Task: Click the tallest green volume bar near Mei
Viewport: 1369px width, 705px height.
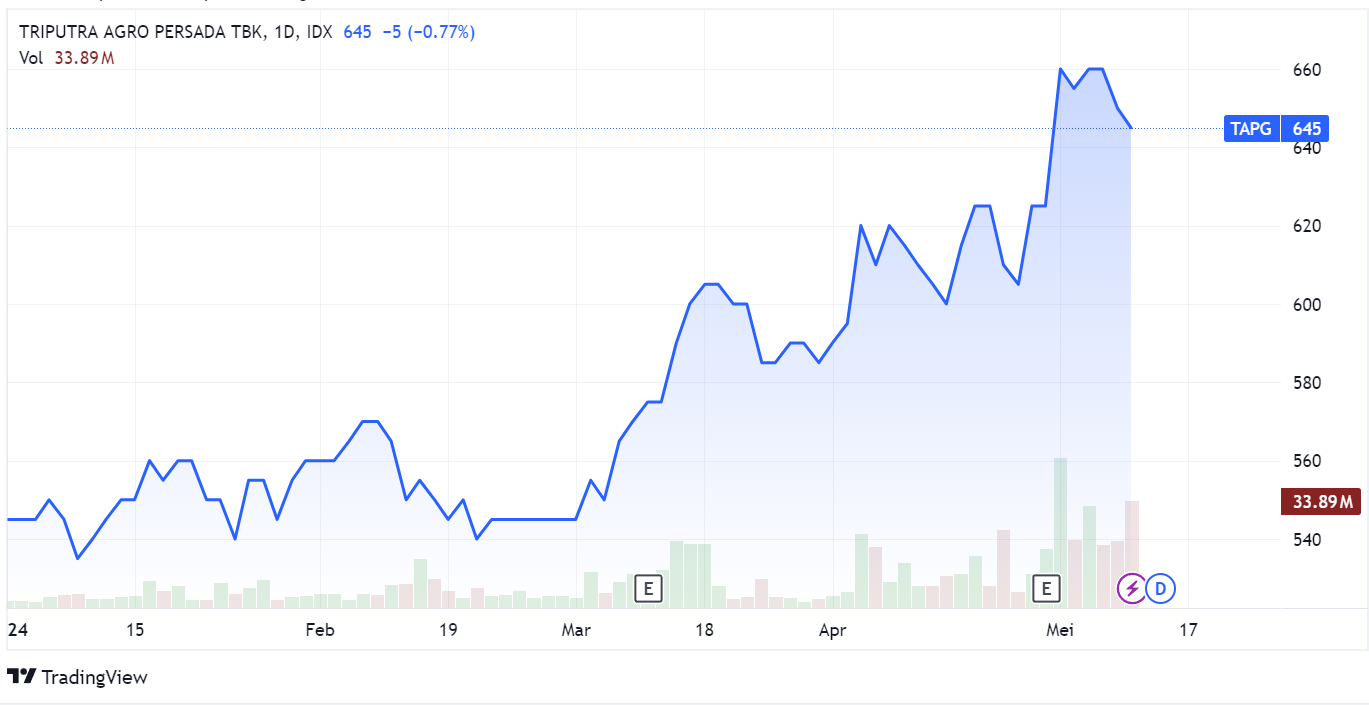Action: 1060,533
